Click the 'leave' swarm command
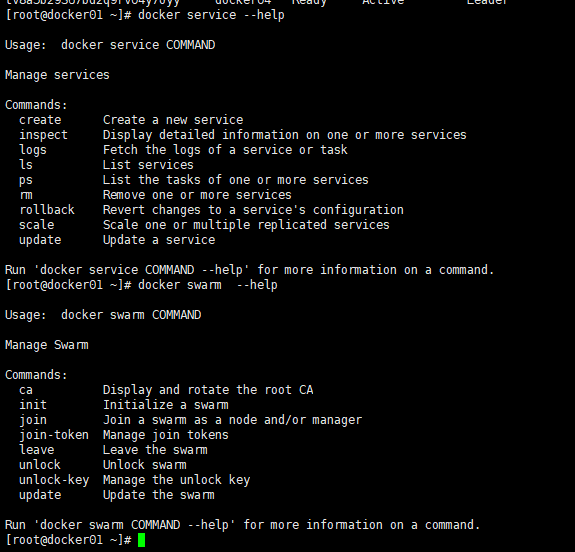575x552 pixels. pyautogui.click(x=37, y=450)
